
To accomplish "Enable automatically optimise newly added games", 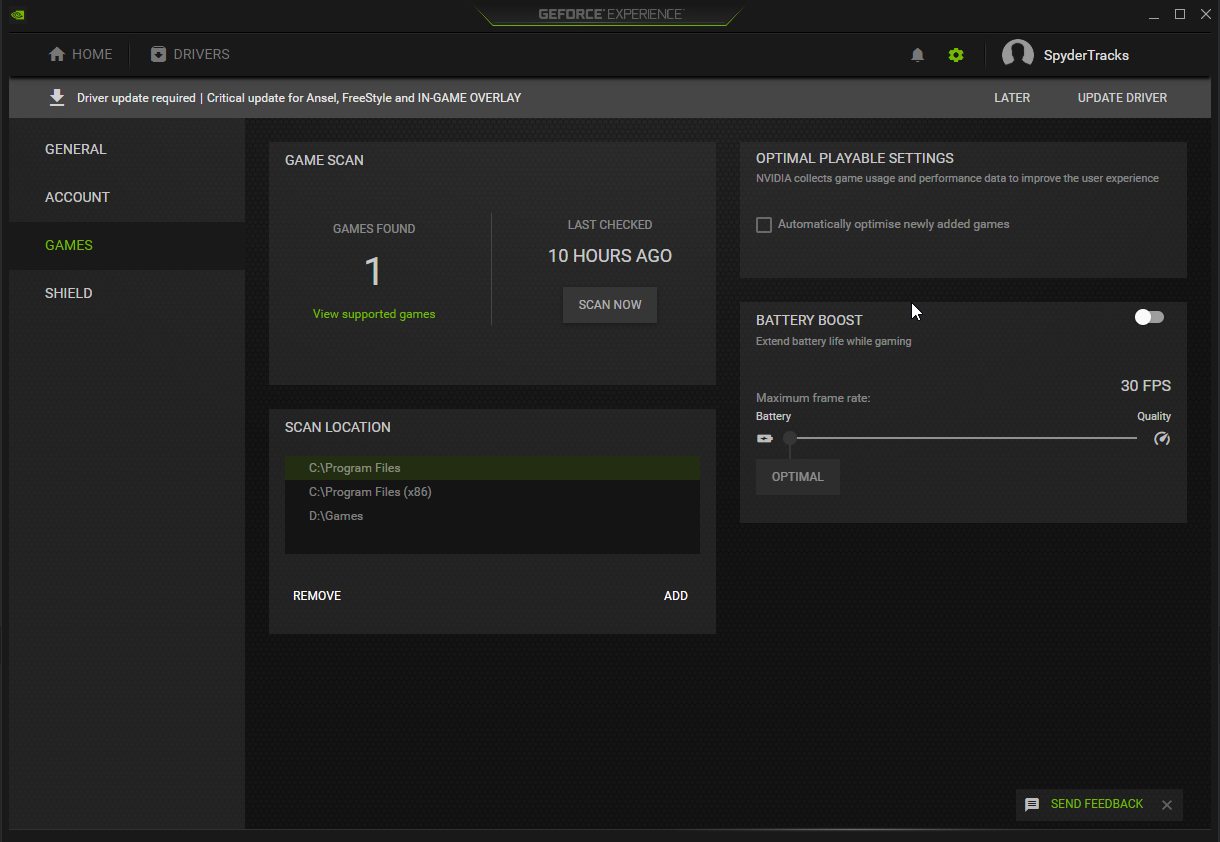I will (764, 225).
